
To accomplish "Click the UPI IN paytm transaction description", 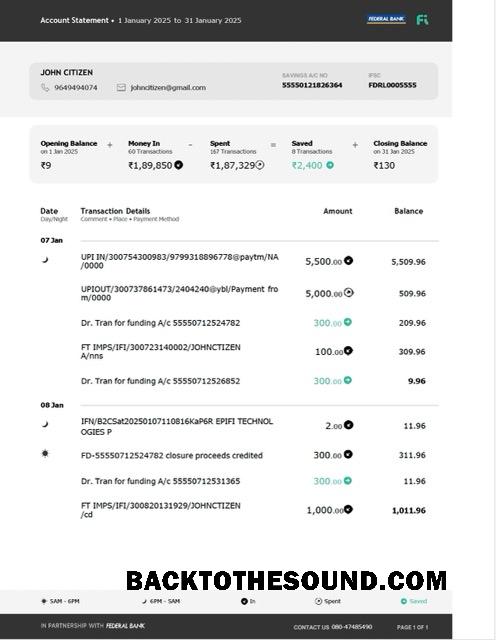I will click(x=180, y=261).
